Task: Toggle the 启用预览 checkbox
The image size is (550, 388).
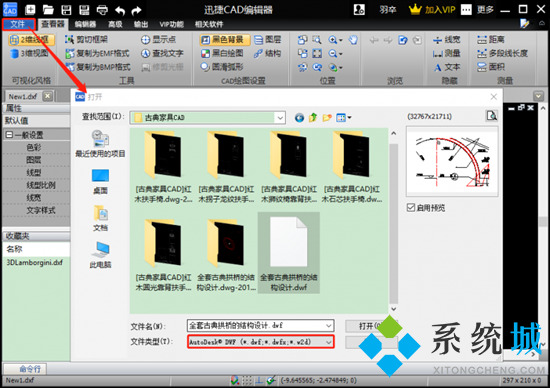Action: point(411,208)
